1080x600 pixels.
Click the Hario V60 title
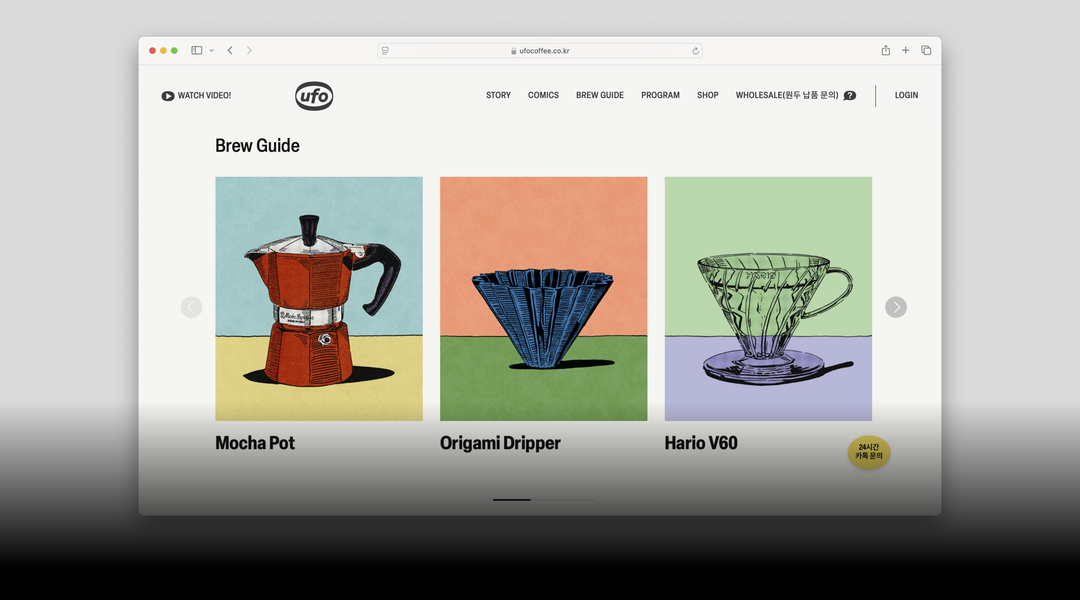tap(701, 443)
